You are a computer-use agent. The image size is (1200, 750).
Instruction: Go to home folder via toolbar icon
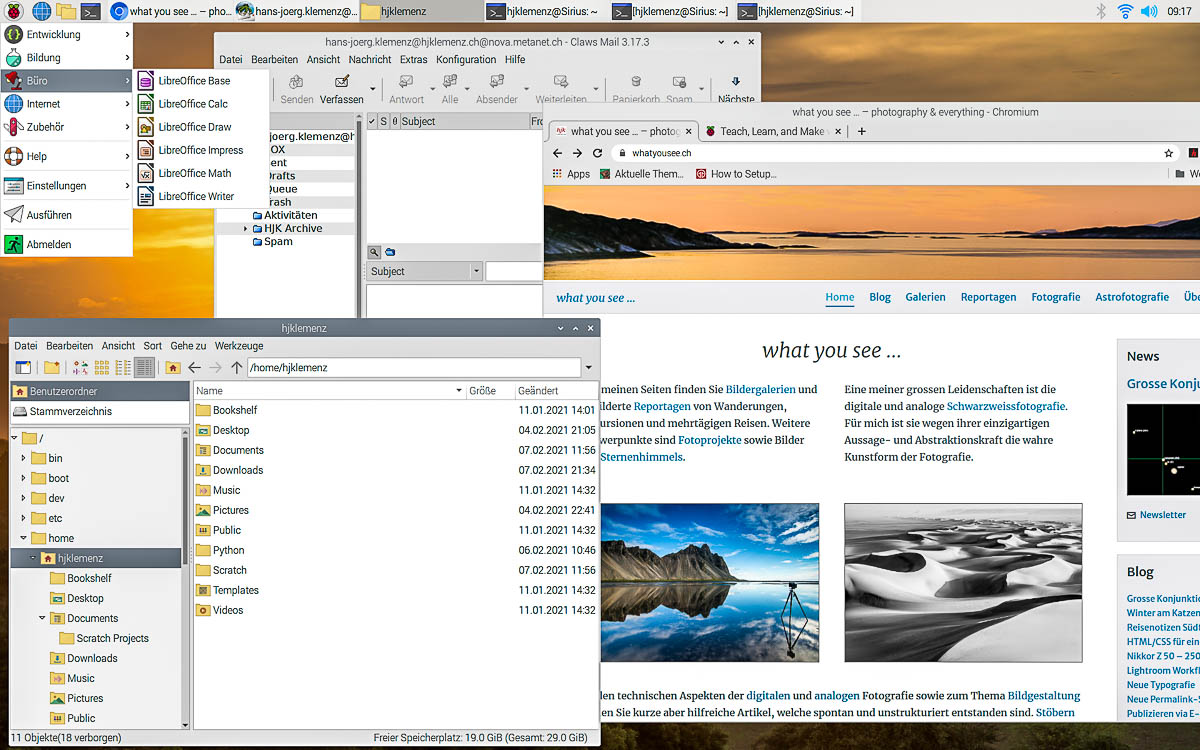coord(173,368)
